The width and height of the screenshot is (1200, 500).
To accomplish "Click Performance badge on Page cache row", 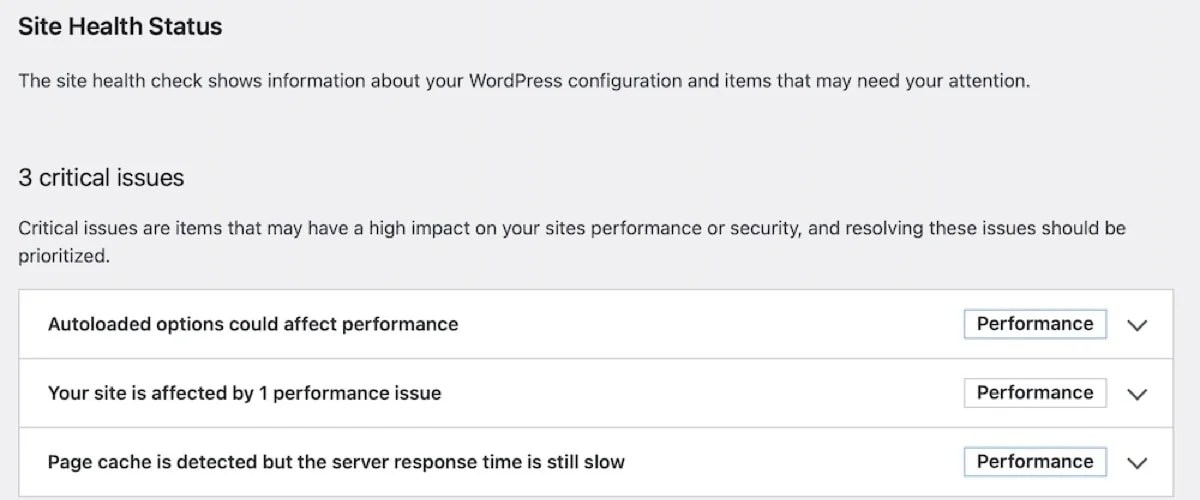I will 1035,462.
